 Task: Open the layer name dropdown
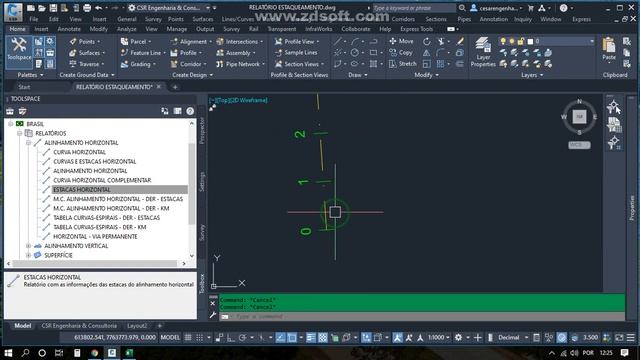592,41
